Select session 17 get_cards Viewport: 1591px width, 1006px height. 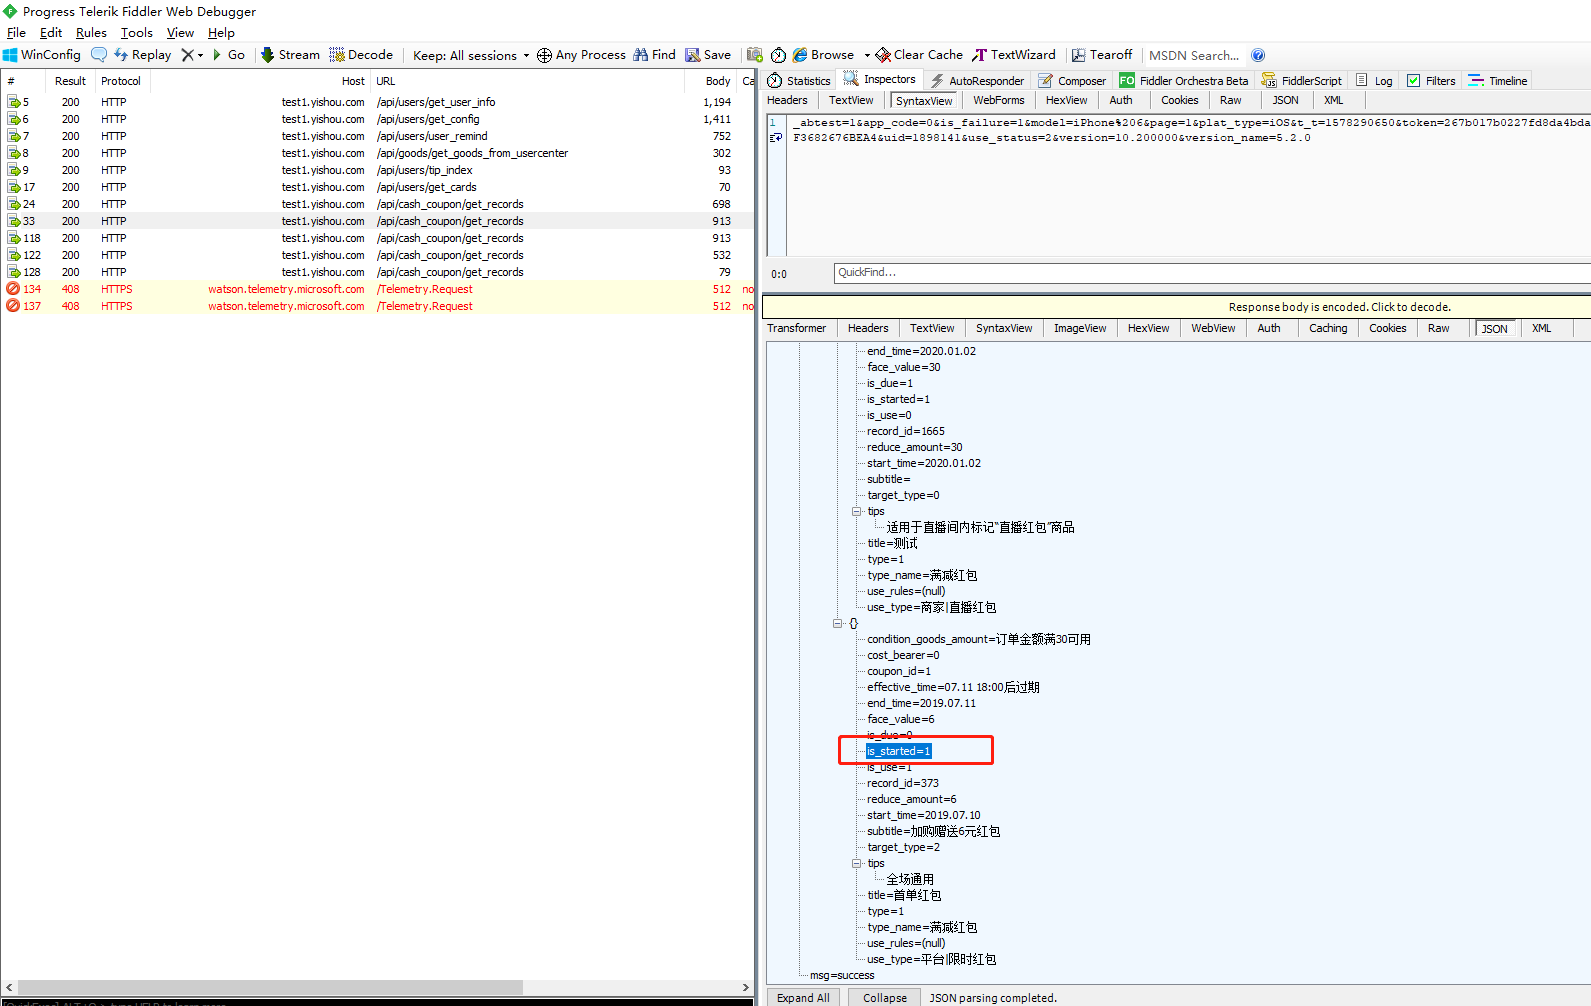[377, 187]
